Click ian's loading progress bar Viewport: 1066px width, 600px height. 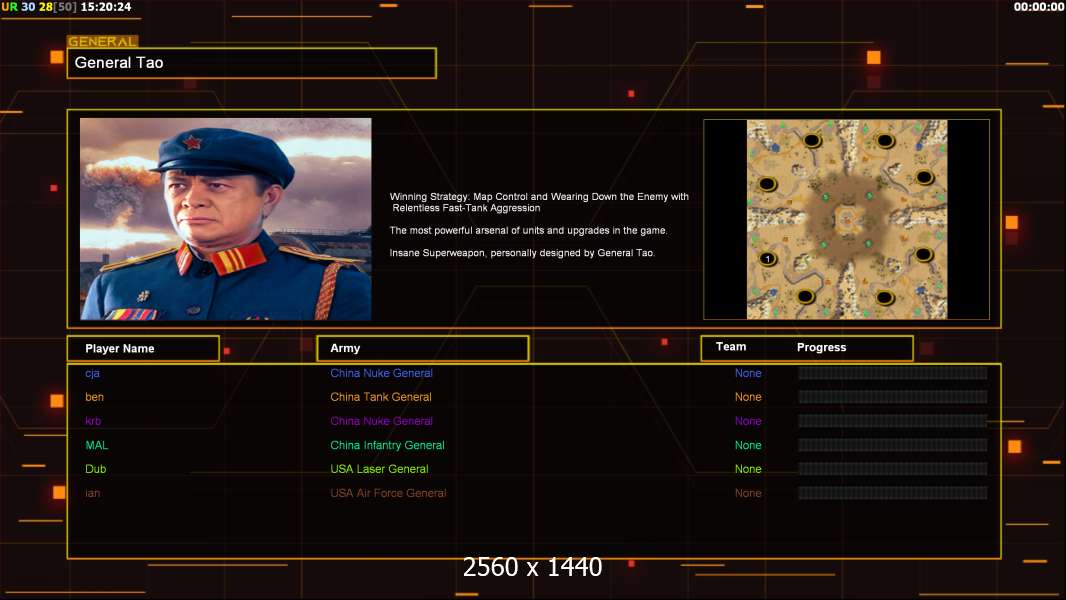click(x=893, y=493)
